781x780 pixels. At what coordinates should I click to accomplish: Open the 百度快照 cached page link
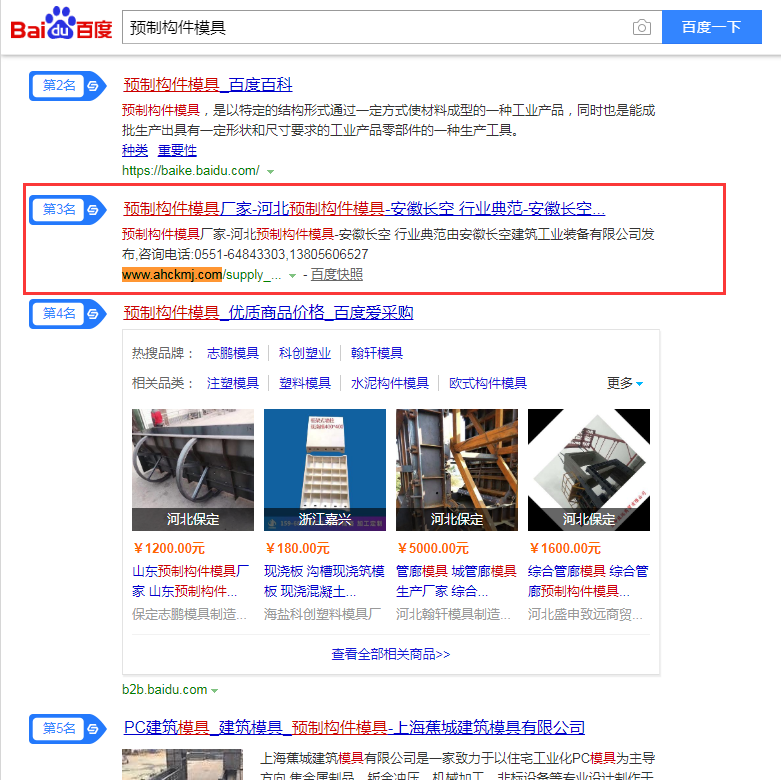(337, 274)
